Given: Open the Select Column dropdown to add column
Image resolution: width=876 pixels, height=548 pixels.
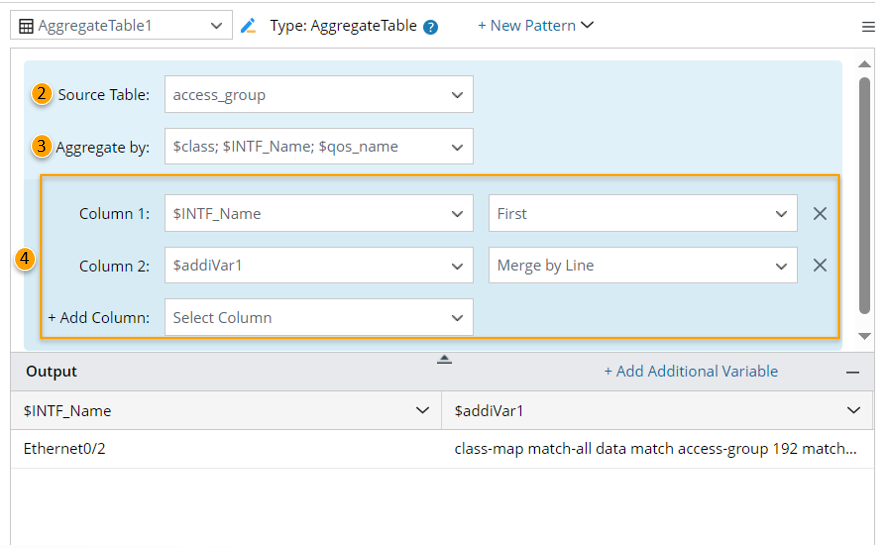Looking at the screenshot, I should (318, 318).
